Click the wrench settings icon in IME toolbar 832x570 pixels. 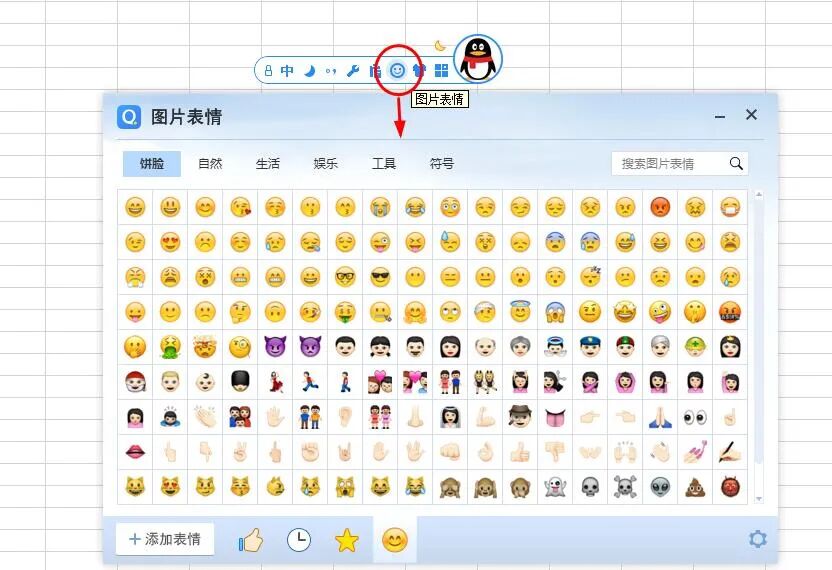(x=353, y=71)
